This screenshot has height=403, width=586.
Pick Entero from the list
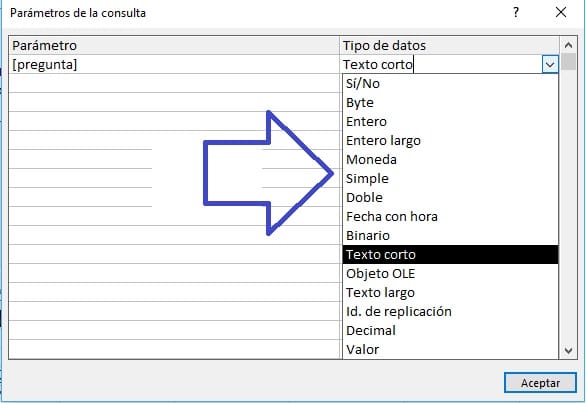pyautogui.click(x=450, y=121)
